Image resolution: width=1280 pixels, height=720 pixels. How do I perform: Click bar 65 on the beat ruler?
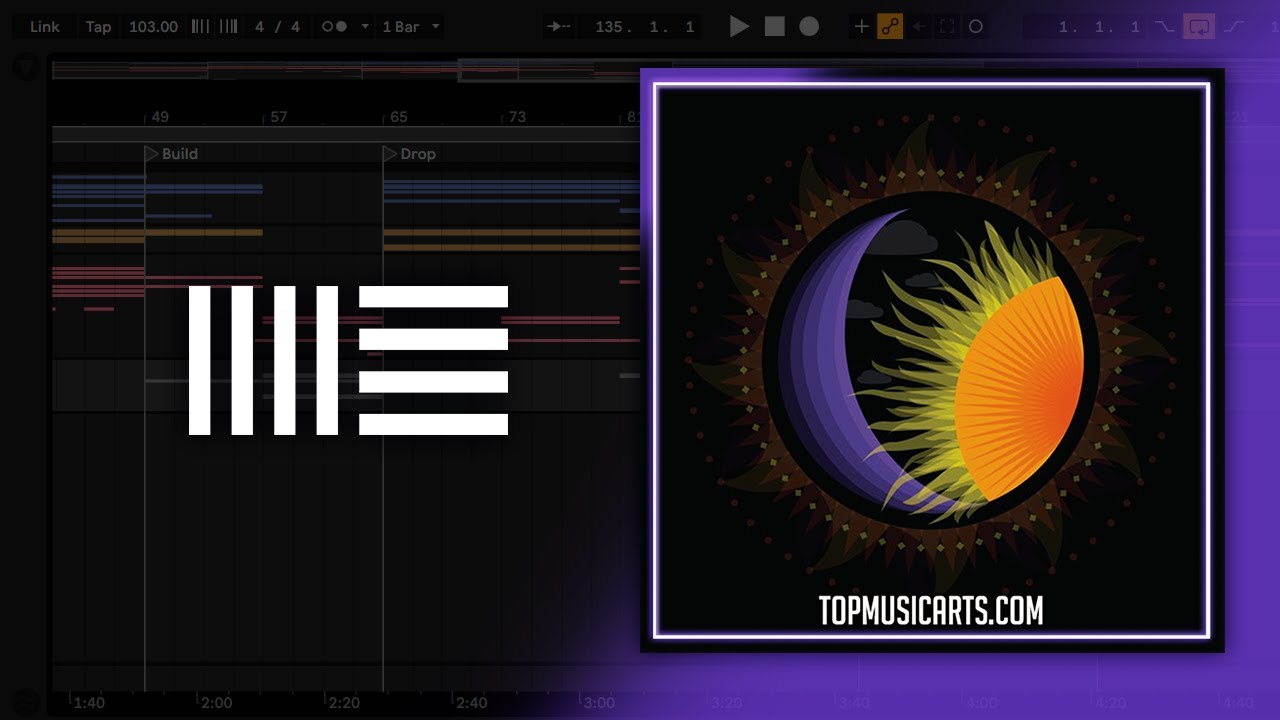[x=398, y=117]
